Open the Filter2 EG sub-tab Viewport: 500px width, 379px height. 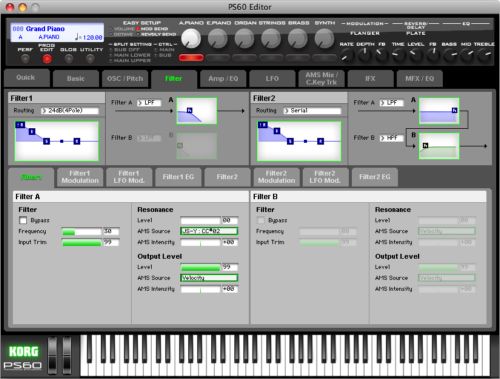(x=375, y=177)
